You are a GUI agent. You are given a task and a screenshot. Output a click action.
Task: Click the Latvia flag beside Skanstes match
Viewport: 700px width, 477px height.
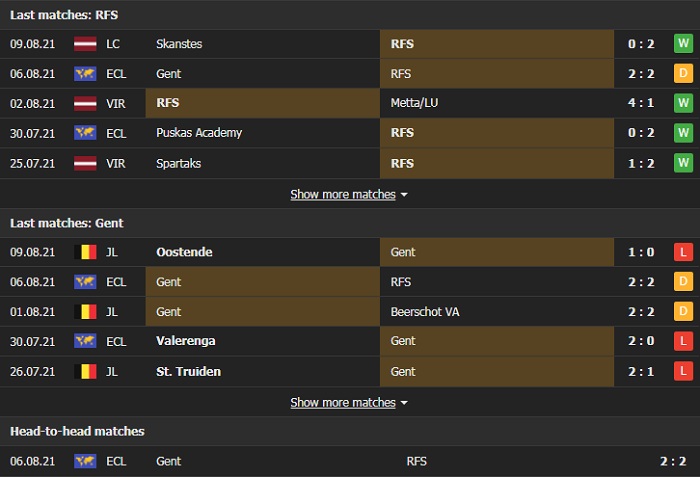point(85,44)
